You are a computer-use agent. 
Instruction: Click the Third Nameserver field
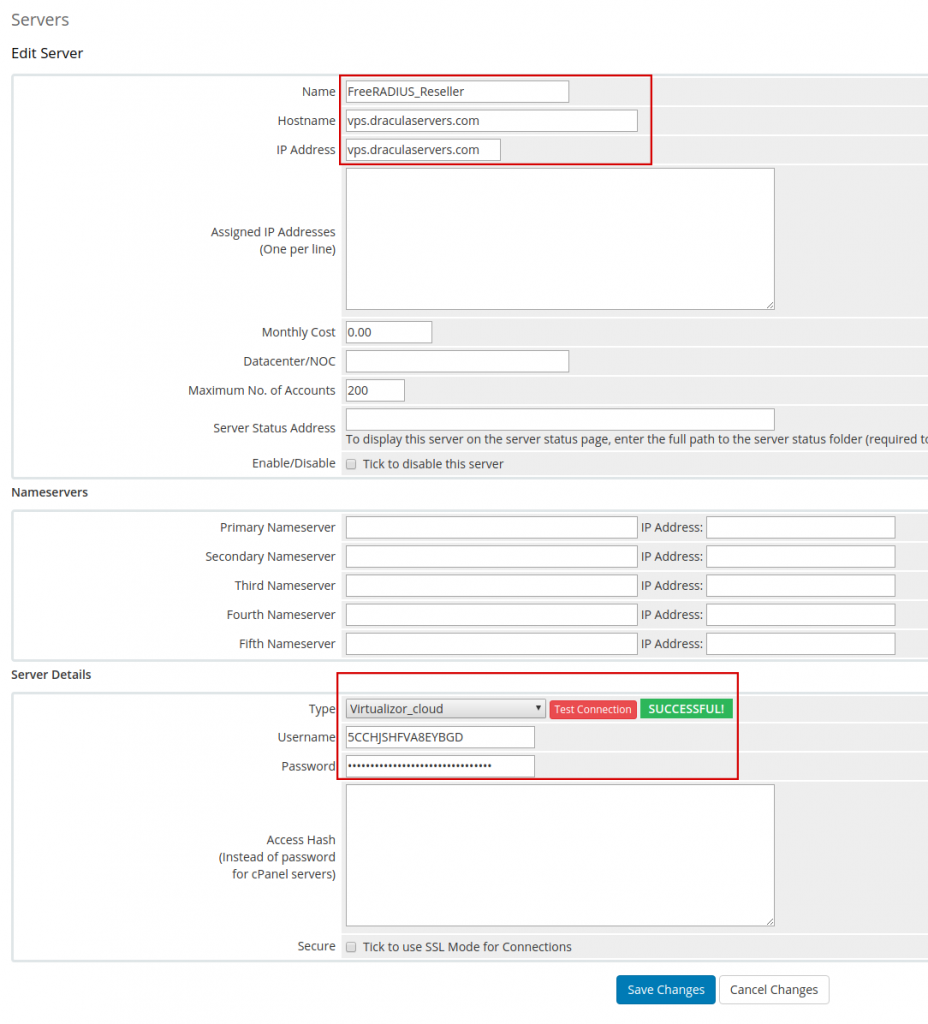coord(492,585)
